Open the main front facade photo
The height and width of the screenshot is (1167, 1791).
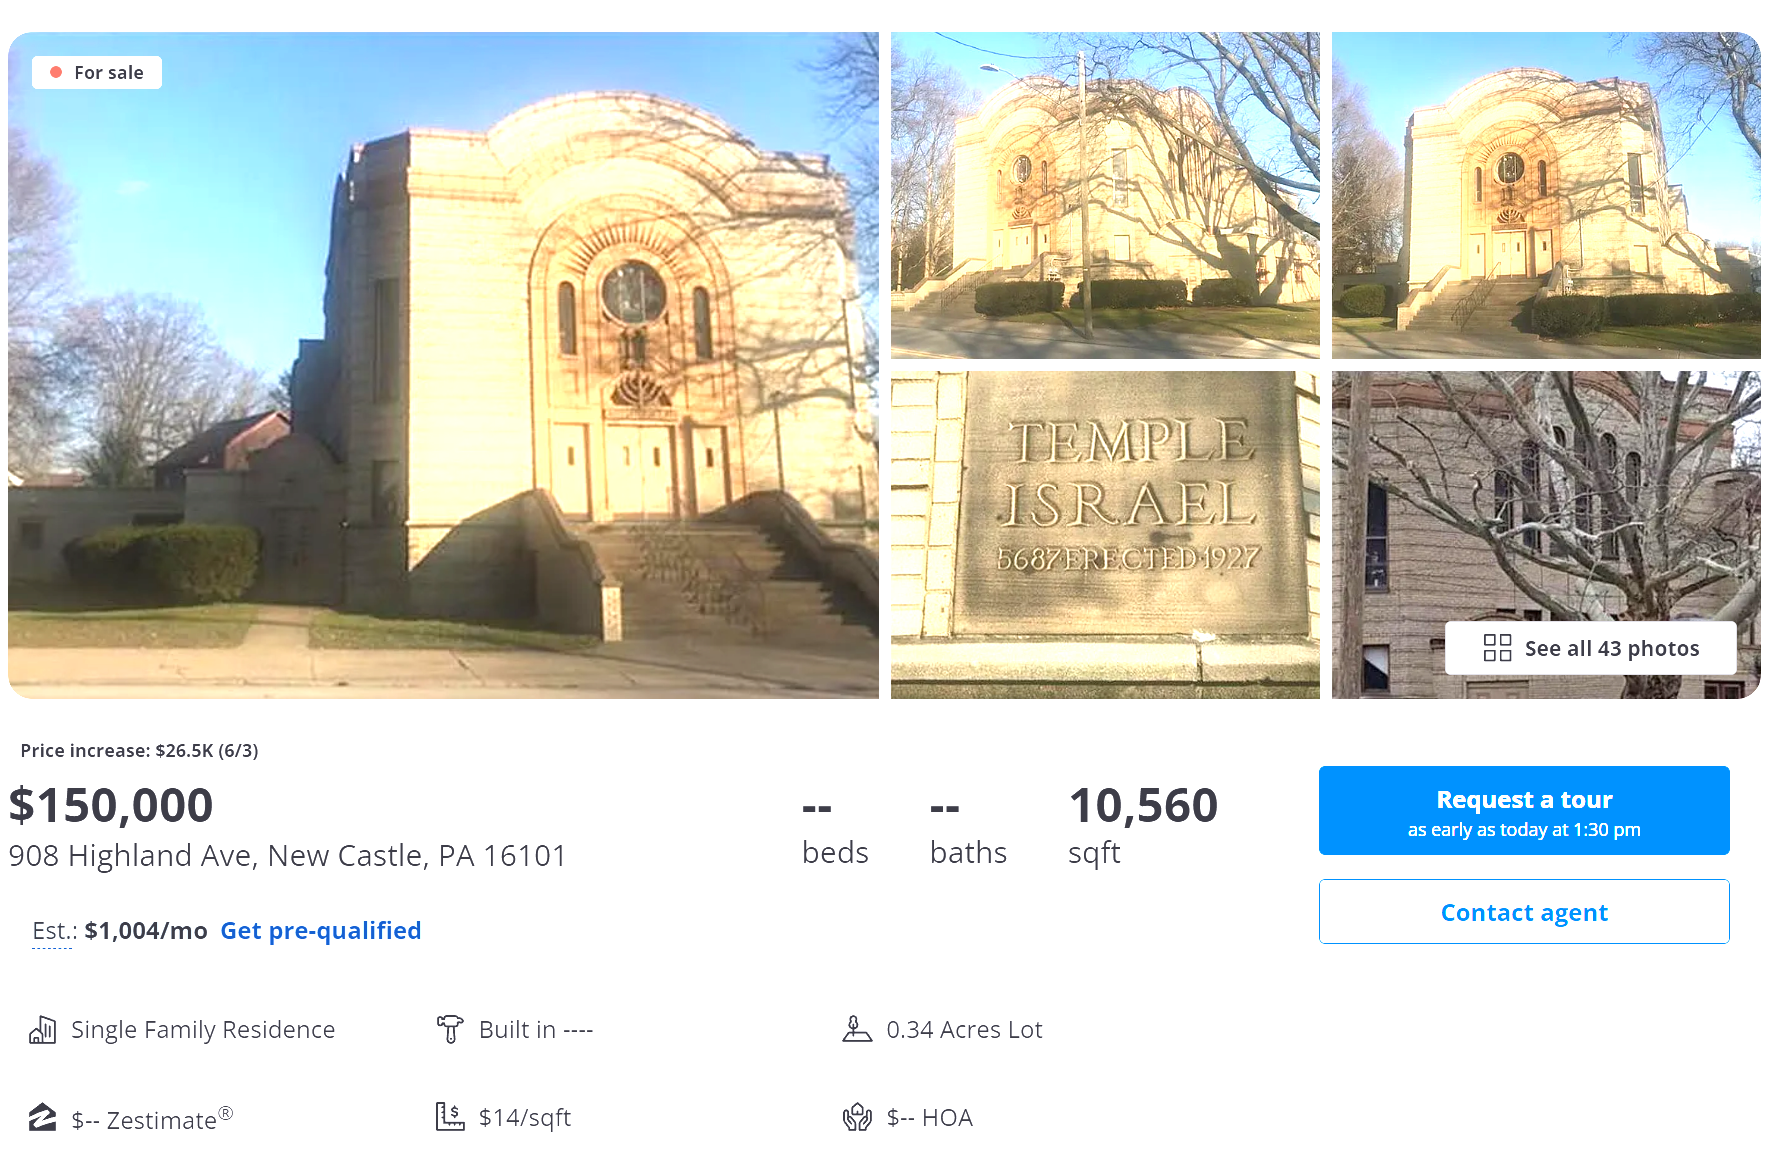click(x=443, y=365)
